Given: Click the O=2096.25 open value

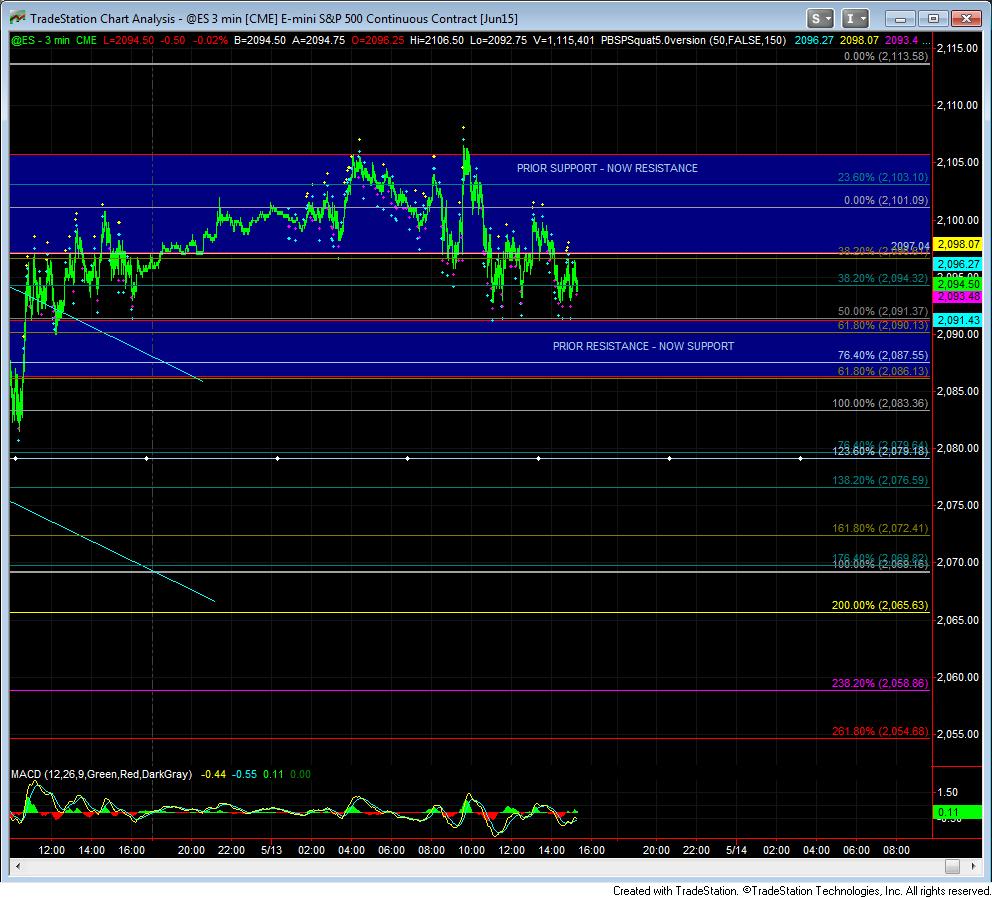Looking at the screenshot, I should 377,40.
